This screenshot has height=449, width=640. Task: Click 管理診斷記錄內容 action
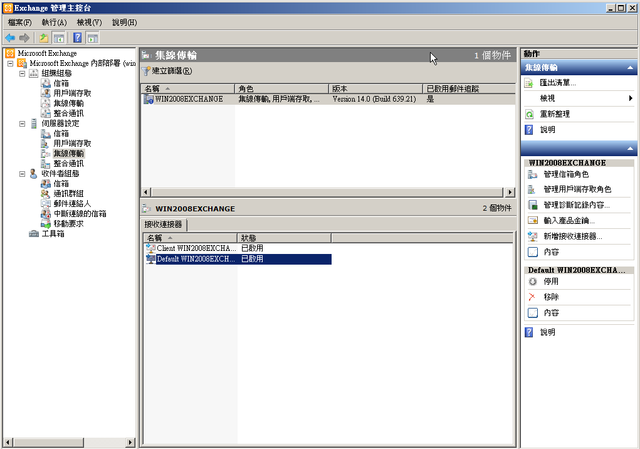point(577,205)
